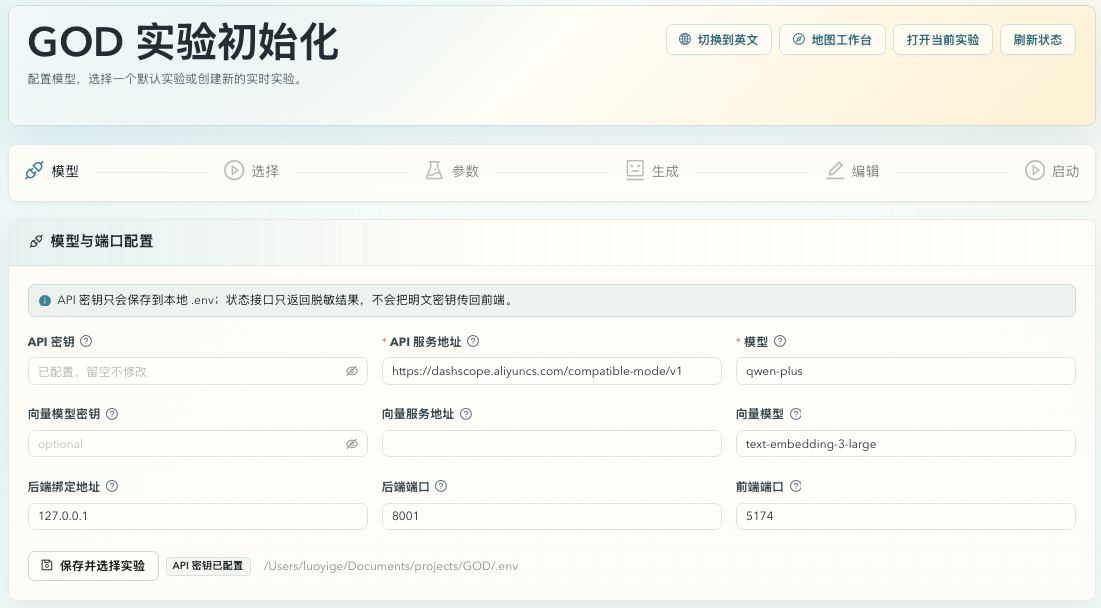
Task: Click the 模型与端口配置 section heading
Action: 102,242
